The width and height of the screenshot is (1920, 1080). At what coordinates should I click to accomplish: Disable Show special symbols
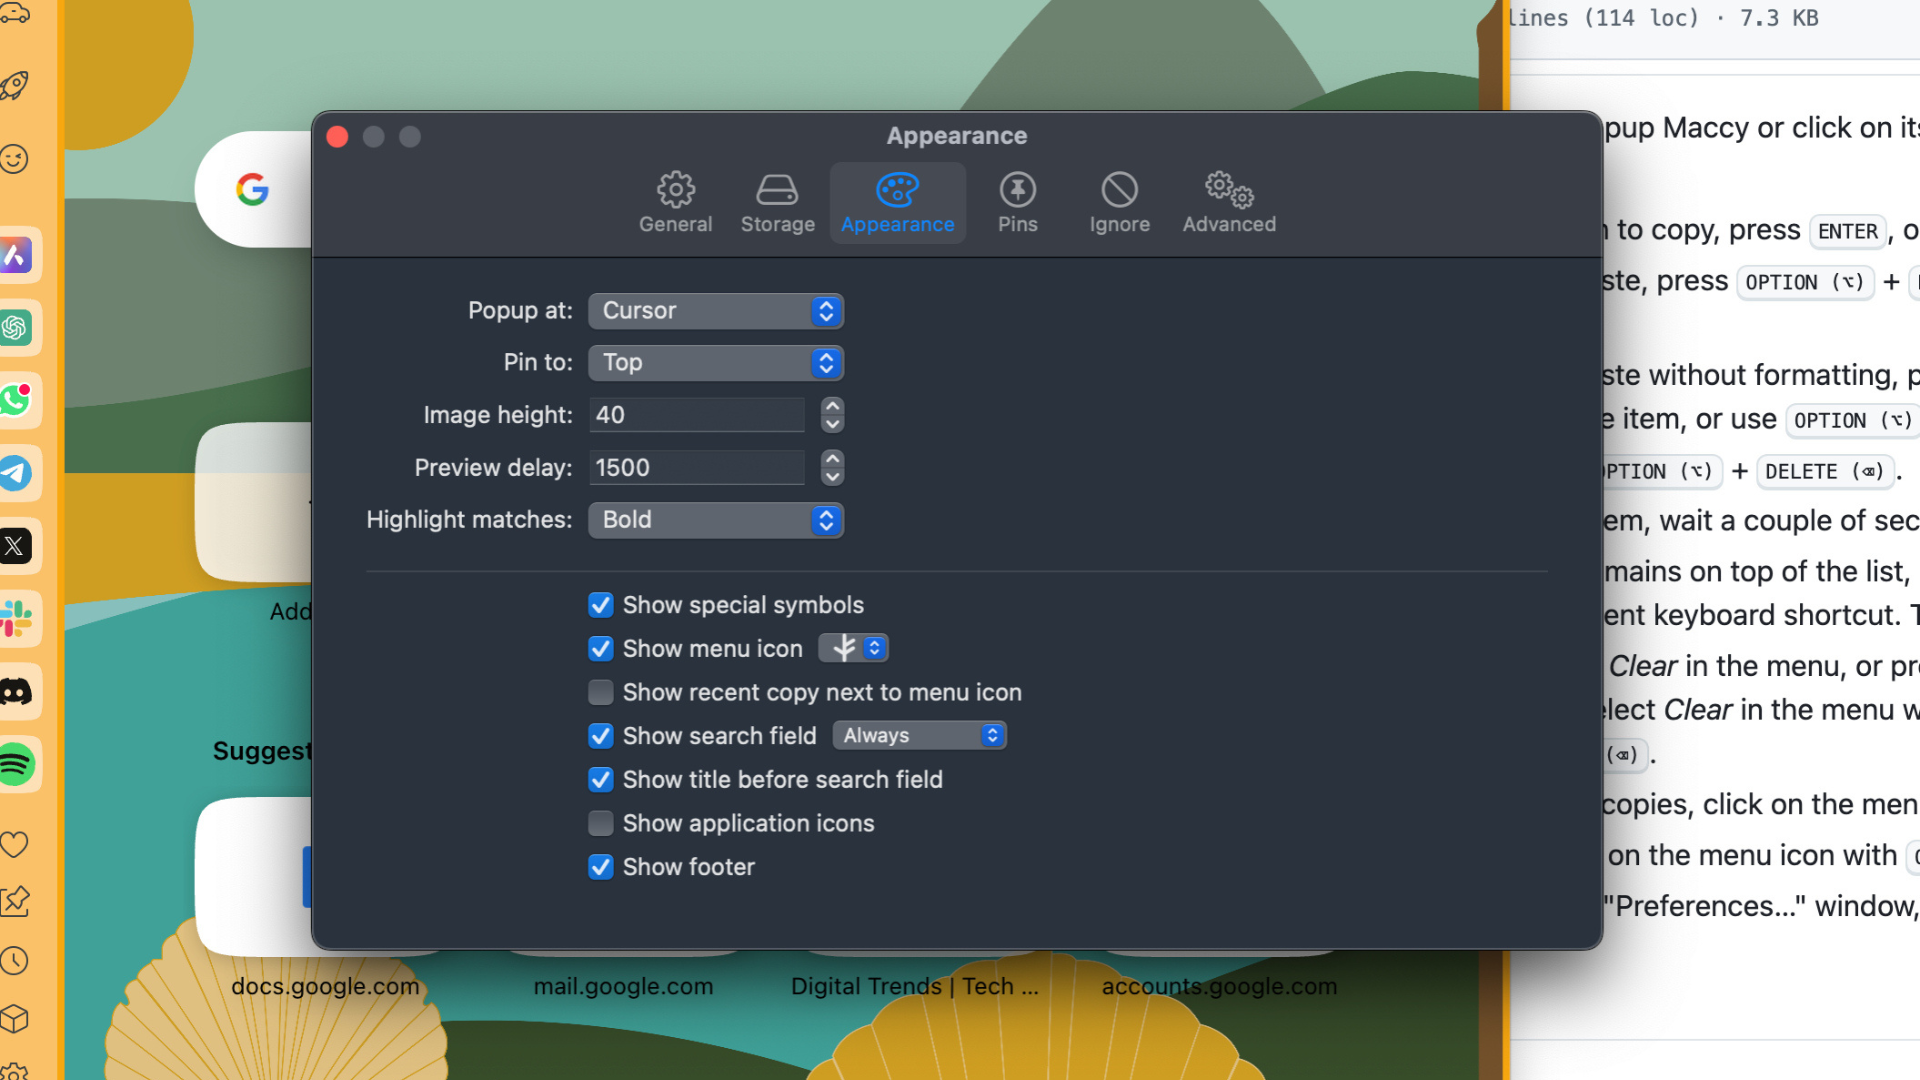pyautogui.click(x=600, y=604)
